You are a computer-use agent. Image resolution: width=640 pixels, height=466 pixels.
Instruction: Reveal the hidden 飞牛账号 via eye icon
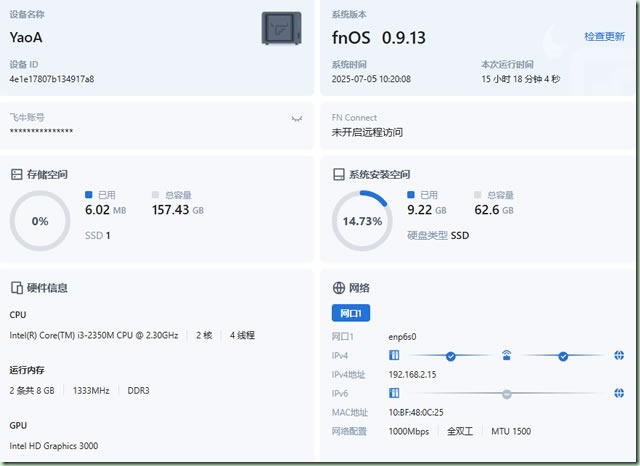(297, 119)
